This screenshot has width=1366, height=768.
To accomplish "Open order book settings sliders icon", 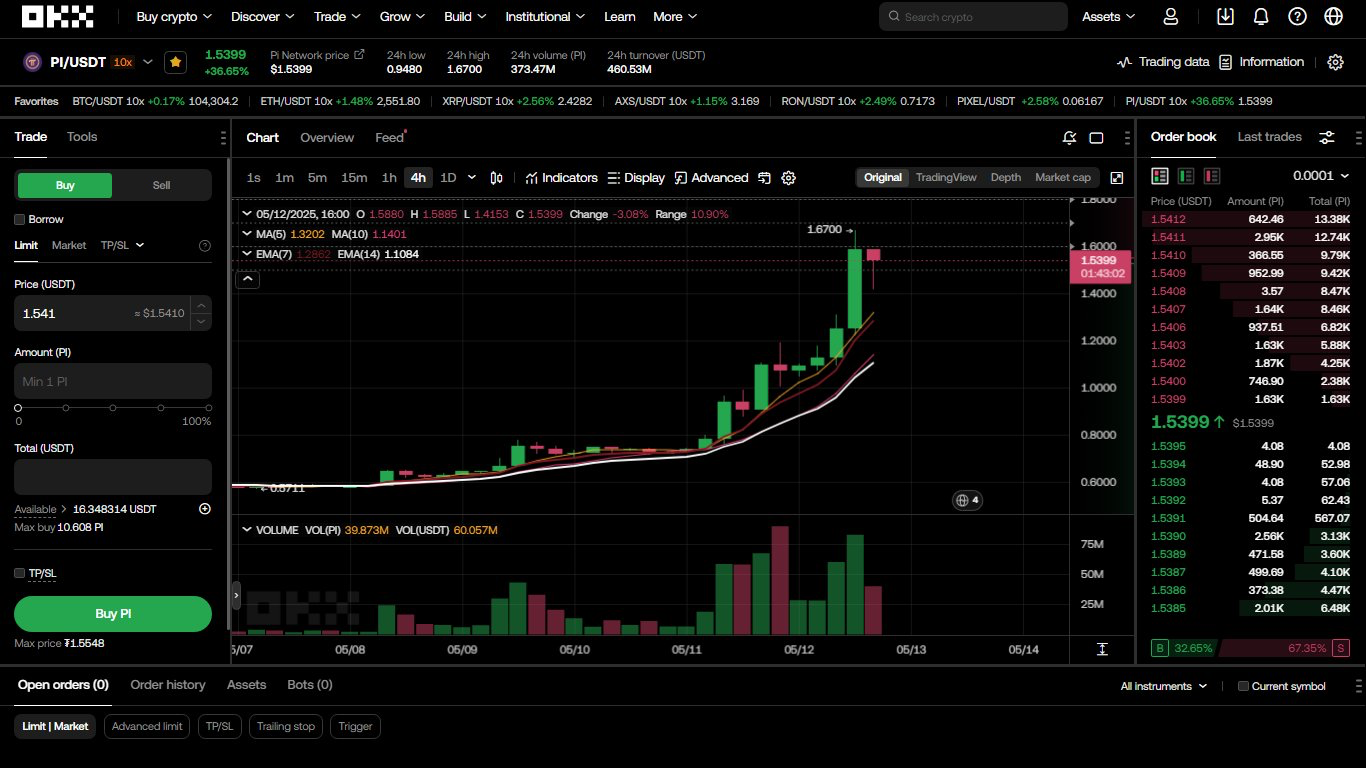I will click(1327, 137).
